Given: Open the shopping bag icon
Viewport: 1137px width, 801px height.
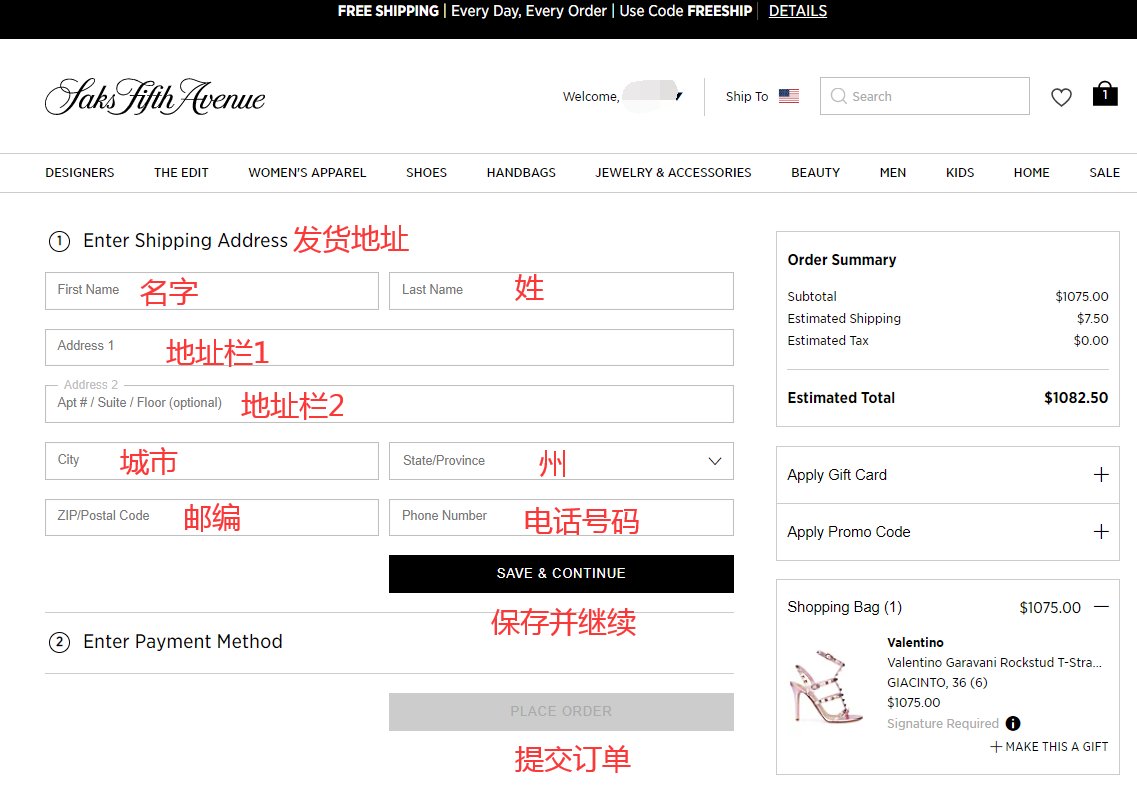Looking at the screenshot, I should (x=1105, y=94).
